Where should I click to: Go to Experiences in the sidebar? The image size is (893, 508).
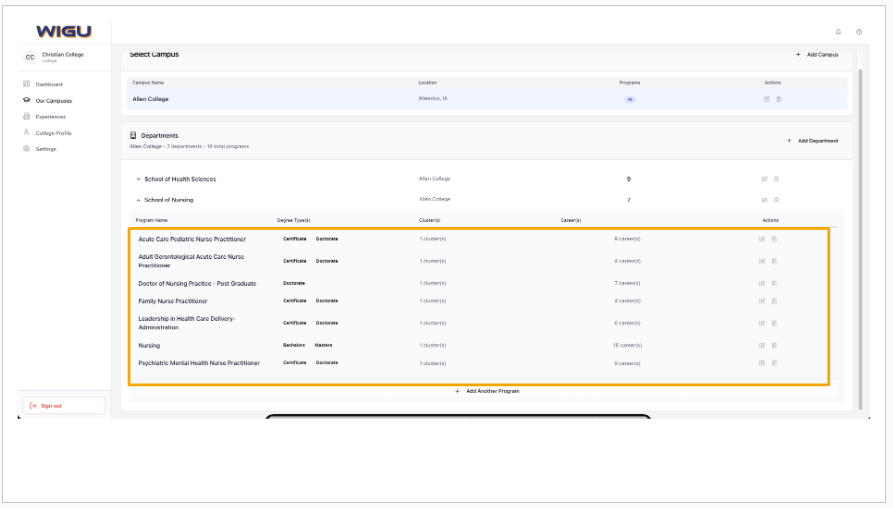(50, 116)
